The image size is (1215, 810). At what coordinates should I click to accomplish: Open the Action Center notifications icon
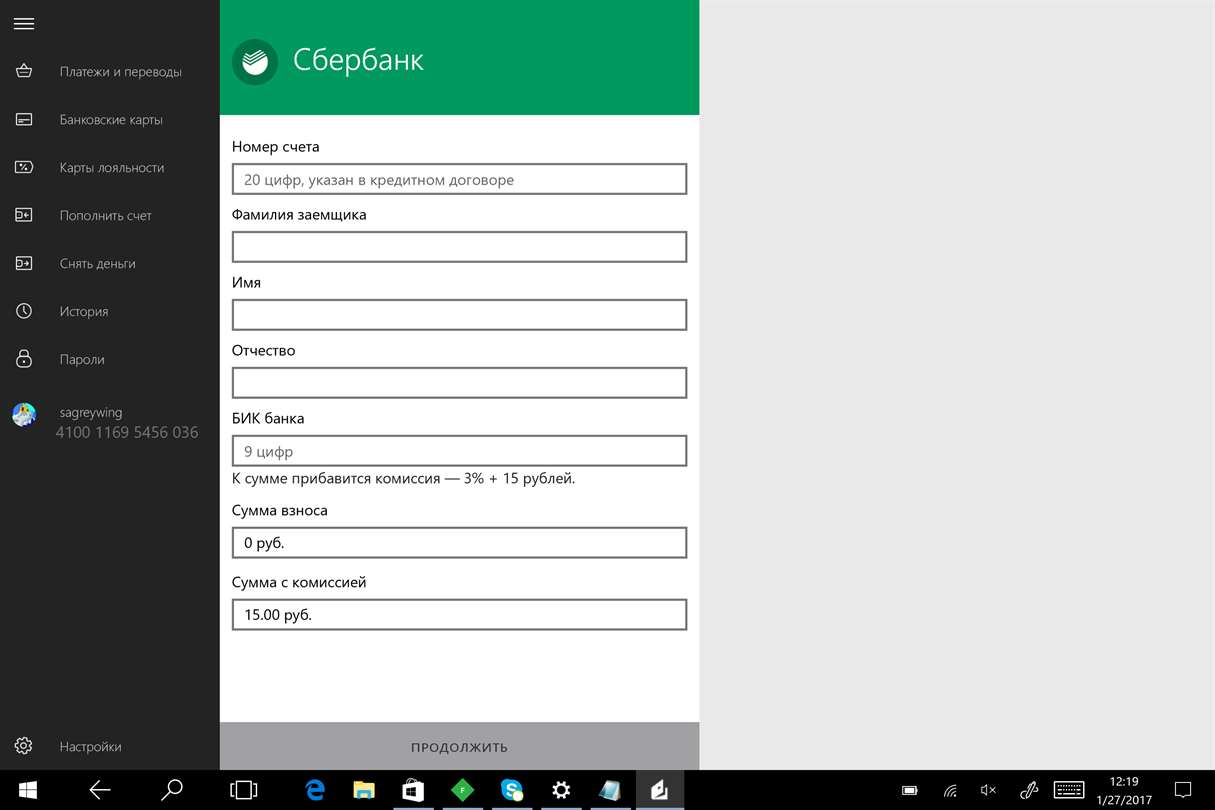[1183, 791]
